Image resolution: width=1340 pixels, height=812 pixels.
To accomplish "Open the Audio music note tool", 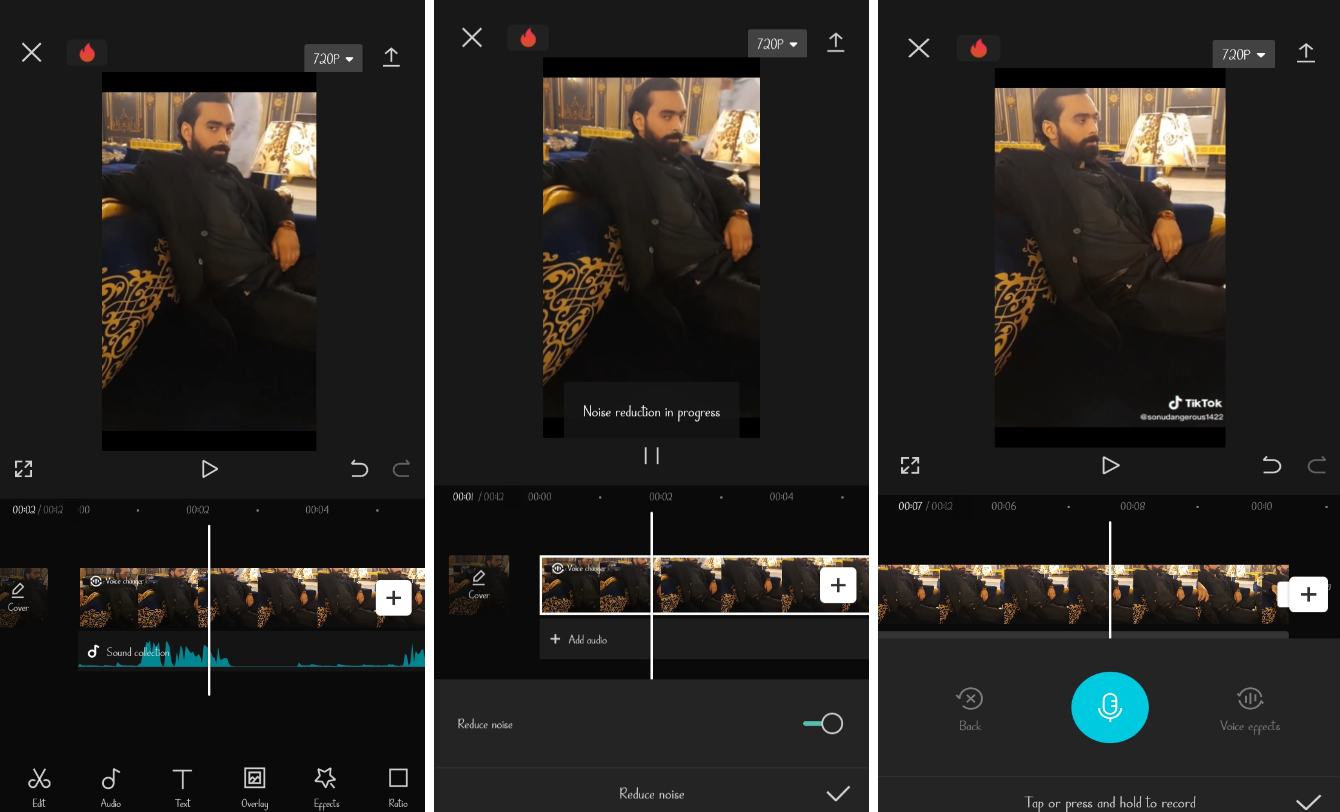I will coord(111,785).
